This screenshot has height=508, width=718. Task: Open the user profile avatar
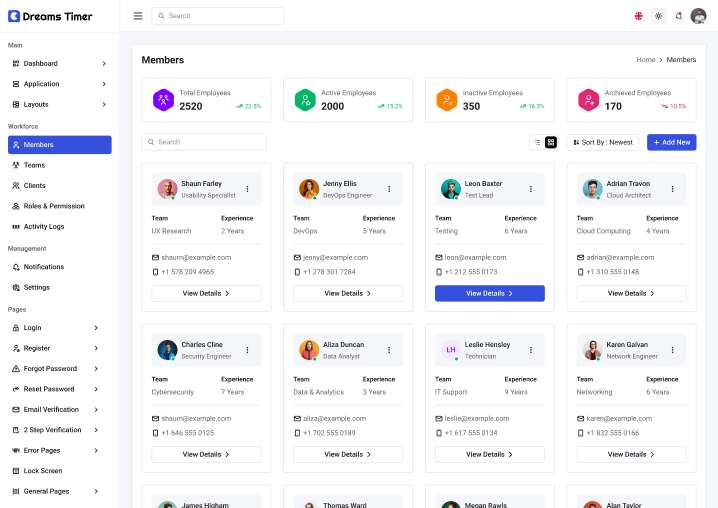[x=698, y=16]
